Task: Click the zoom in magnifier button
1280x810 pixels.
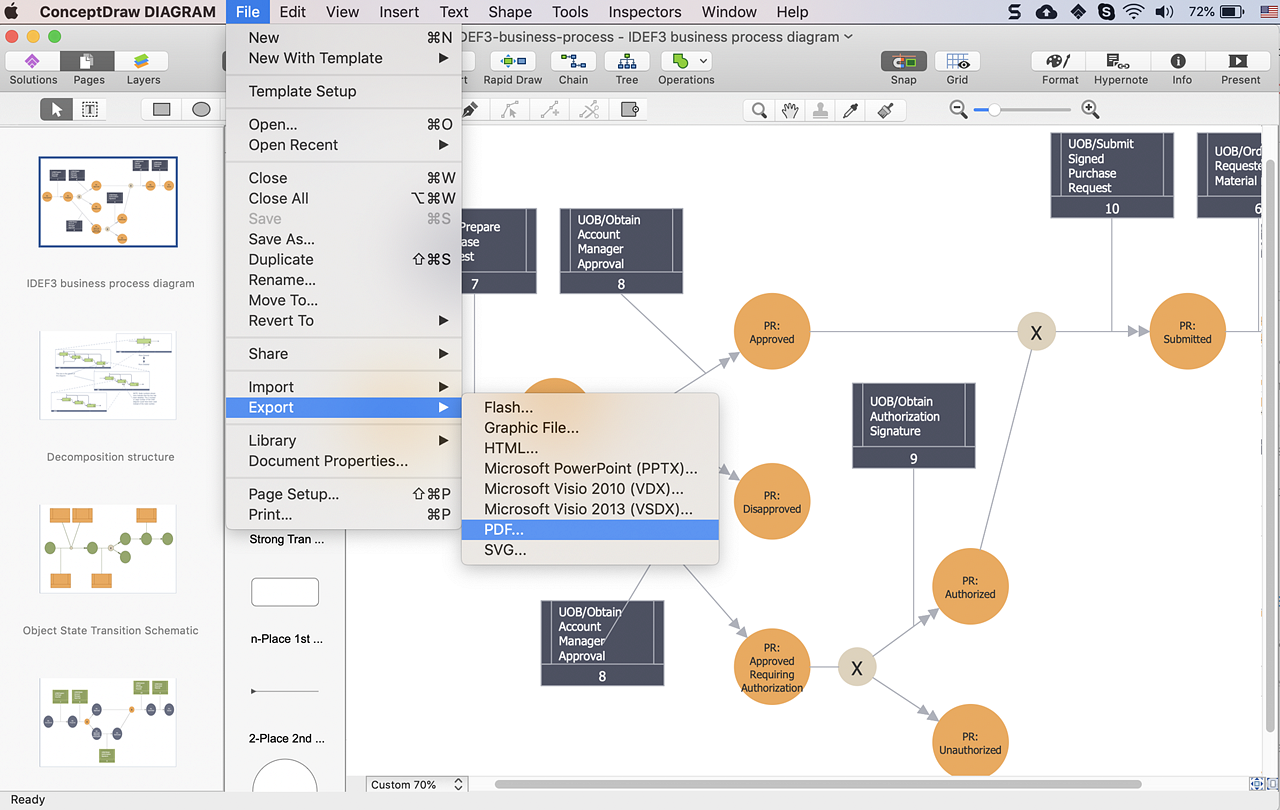Action: (1090, 110)
